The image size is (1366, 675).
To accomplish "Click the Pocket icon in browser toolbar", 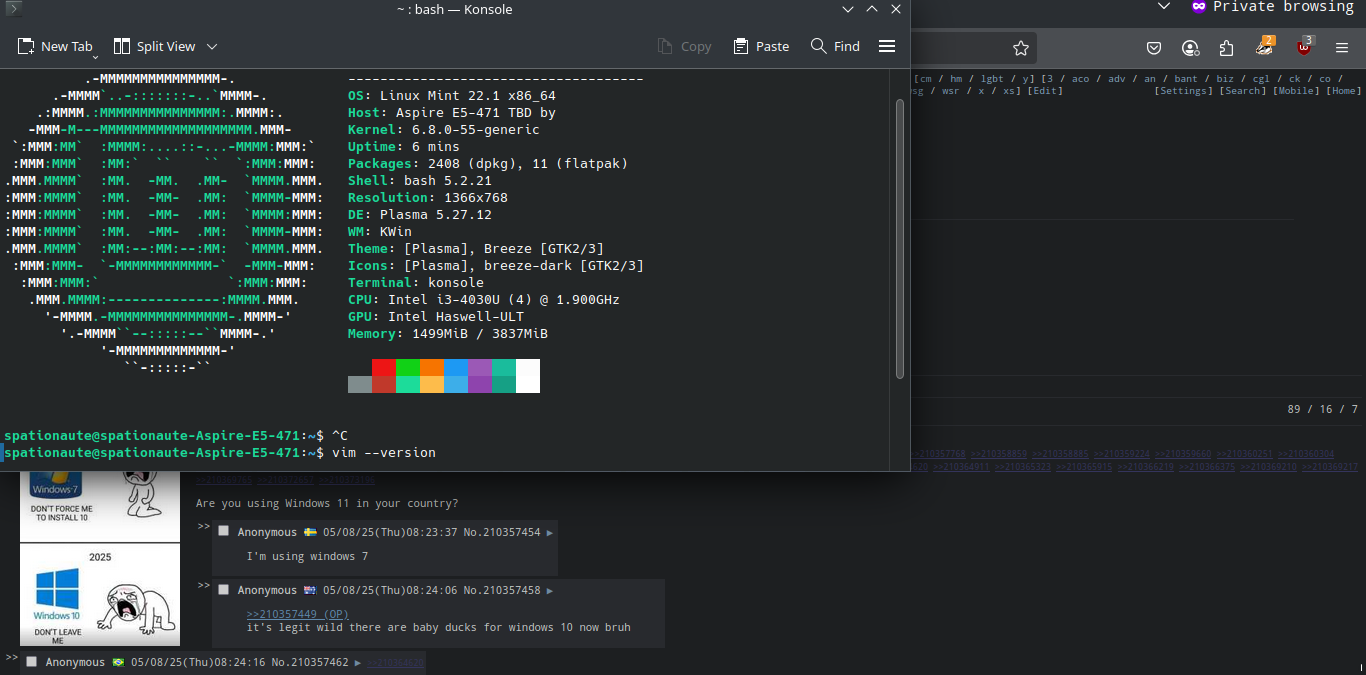I will 1153,48.
